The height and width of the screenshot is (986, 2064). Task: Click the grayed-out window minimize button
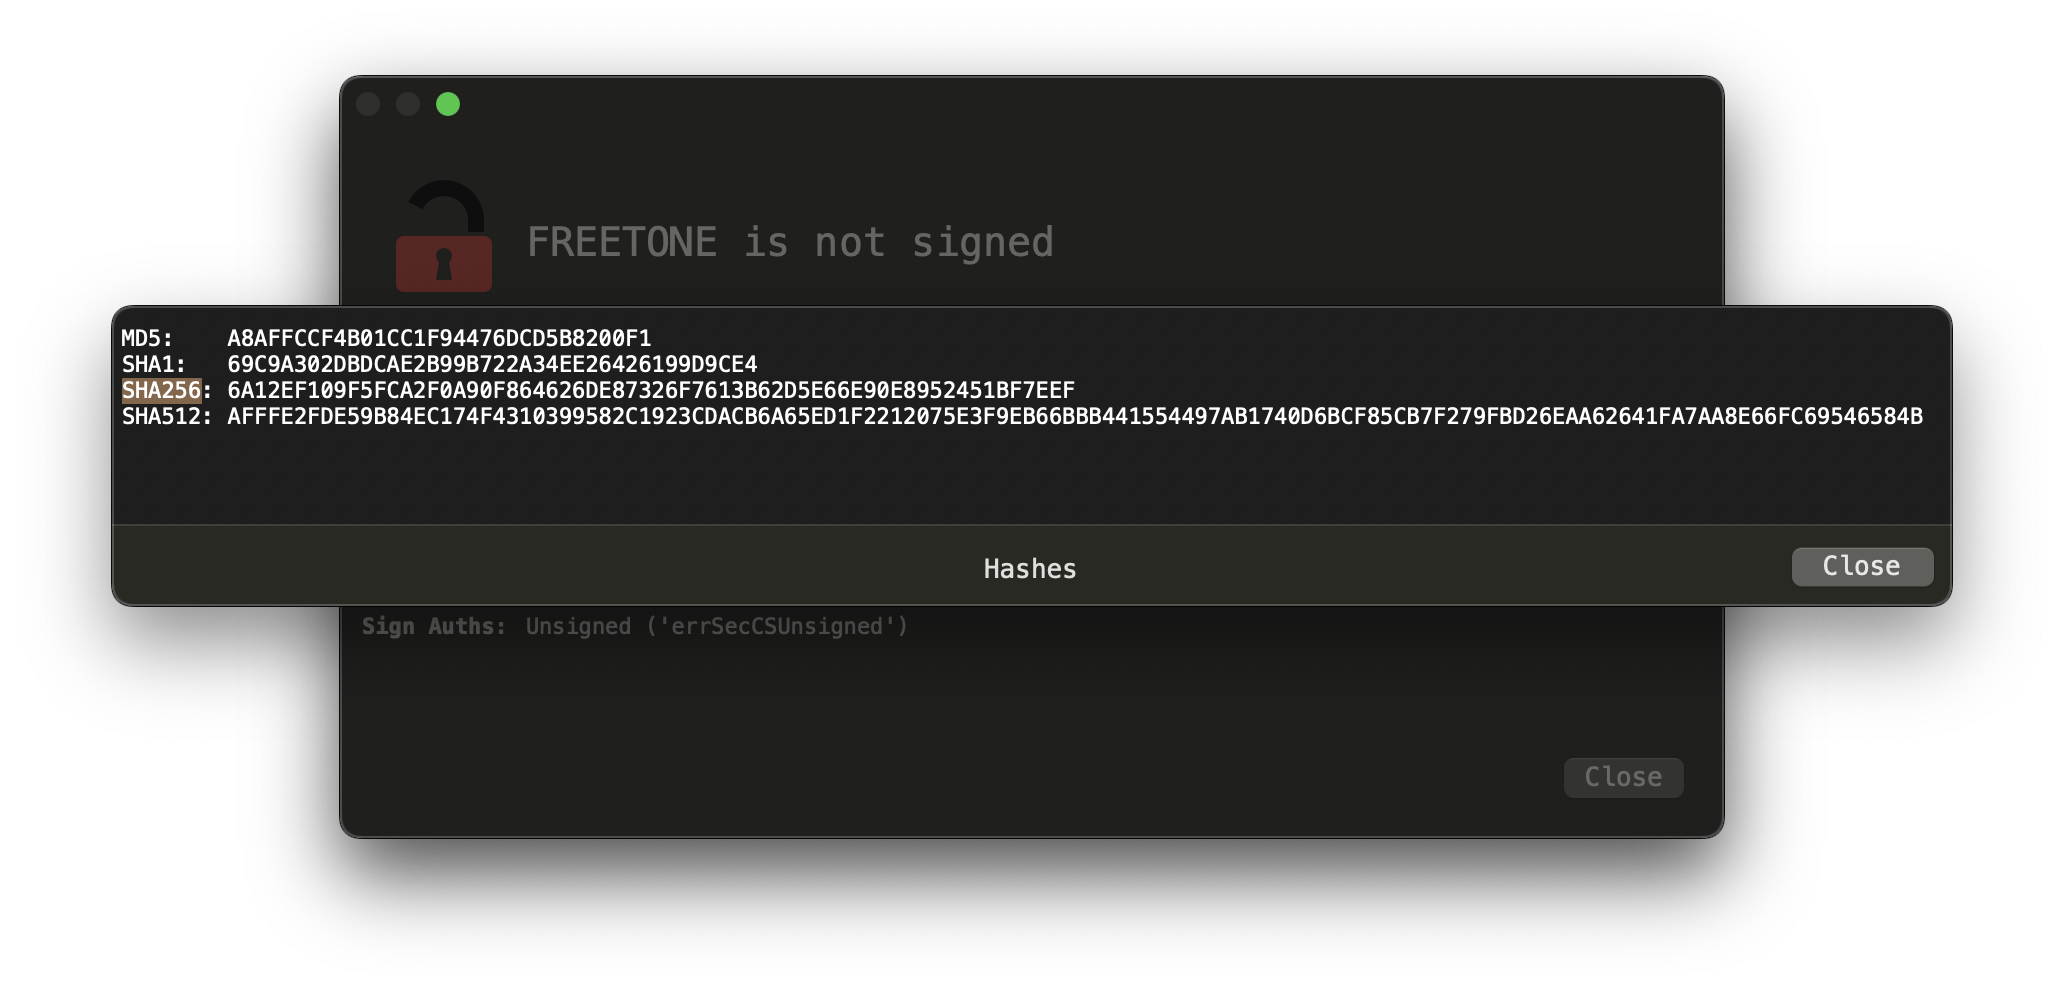click(x=408, y=104)
